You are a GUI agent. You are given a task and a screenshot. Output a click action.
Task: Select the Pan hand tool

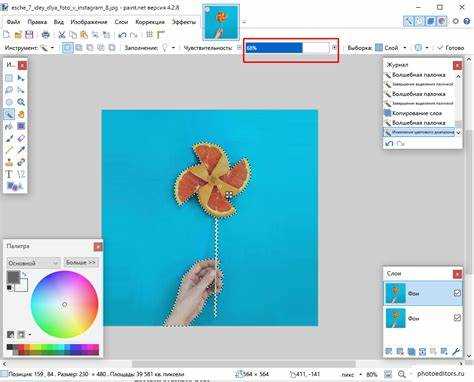tap(21, 114)
